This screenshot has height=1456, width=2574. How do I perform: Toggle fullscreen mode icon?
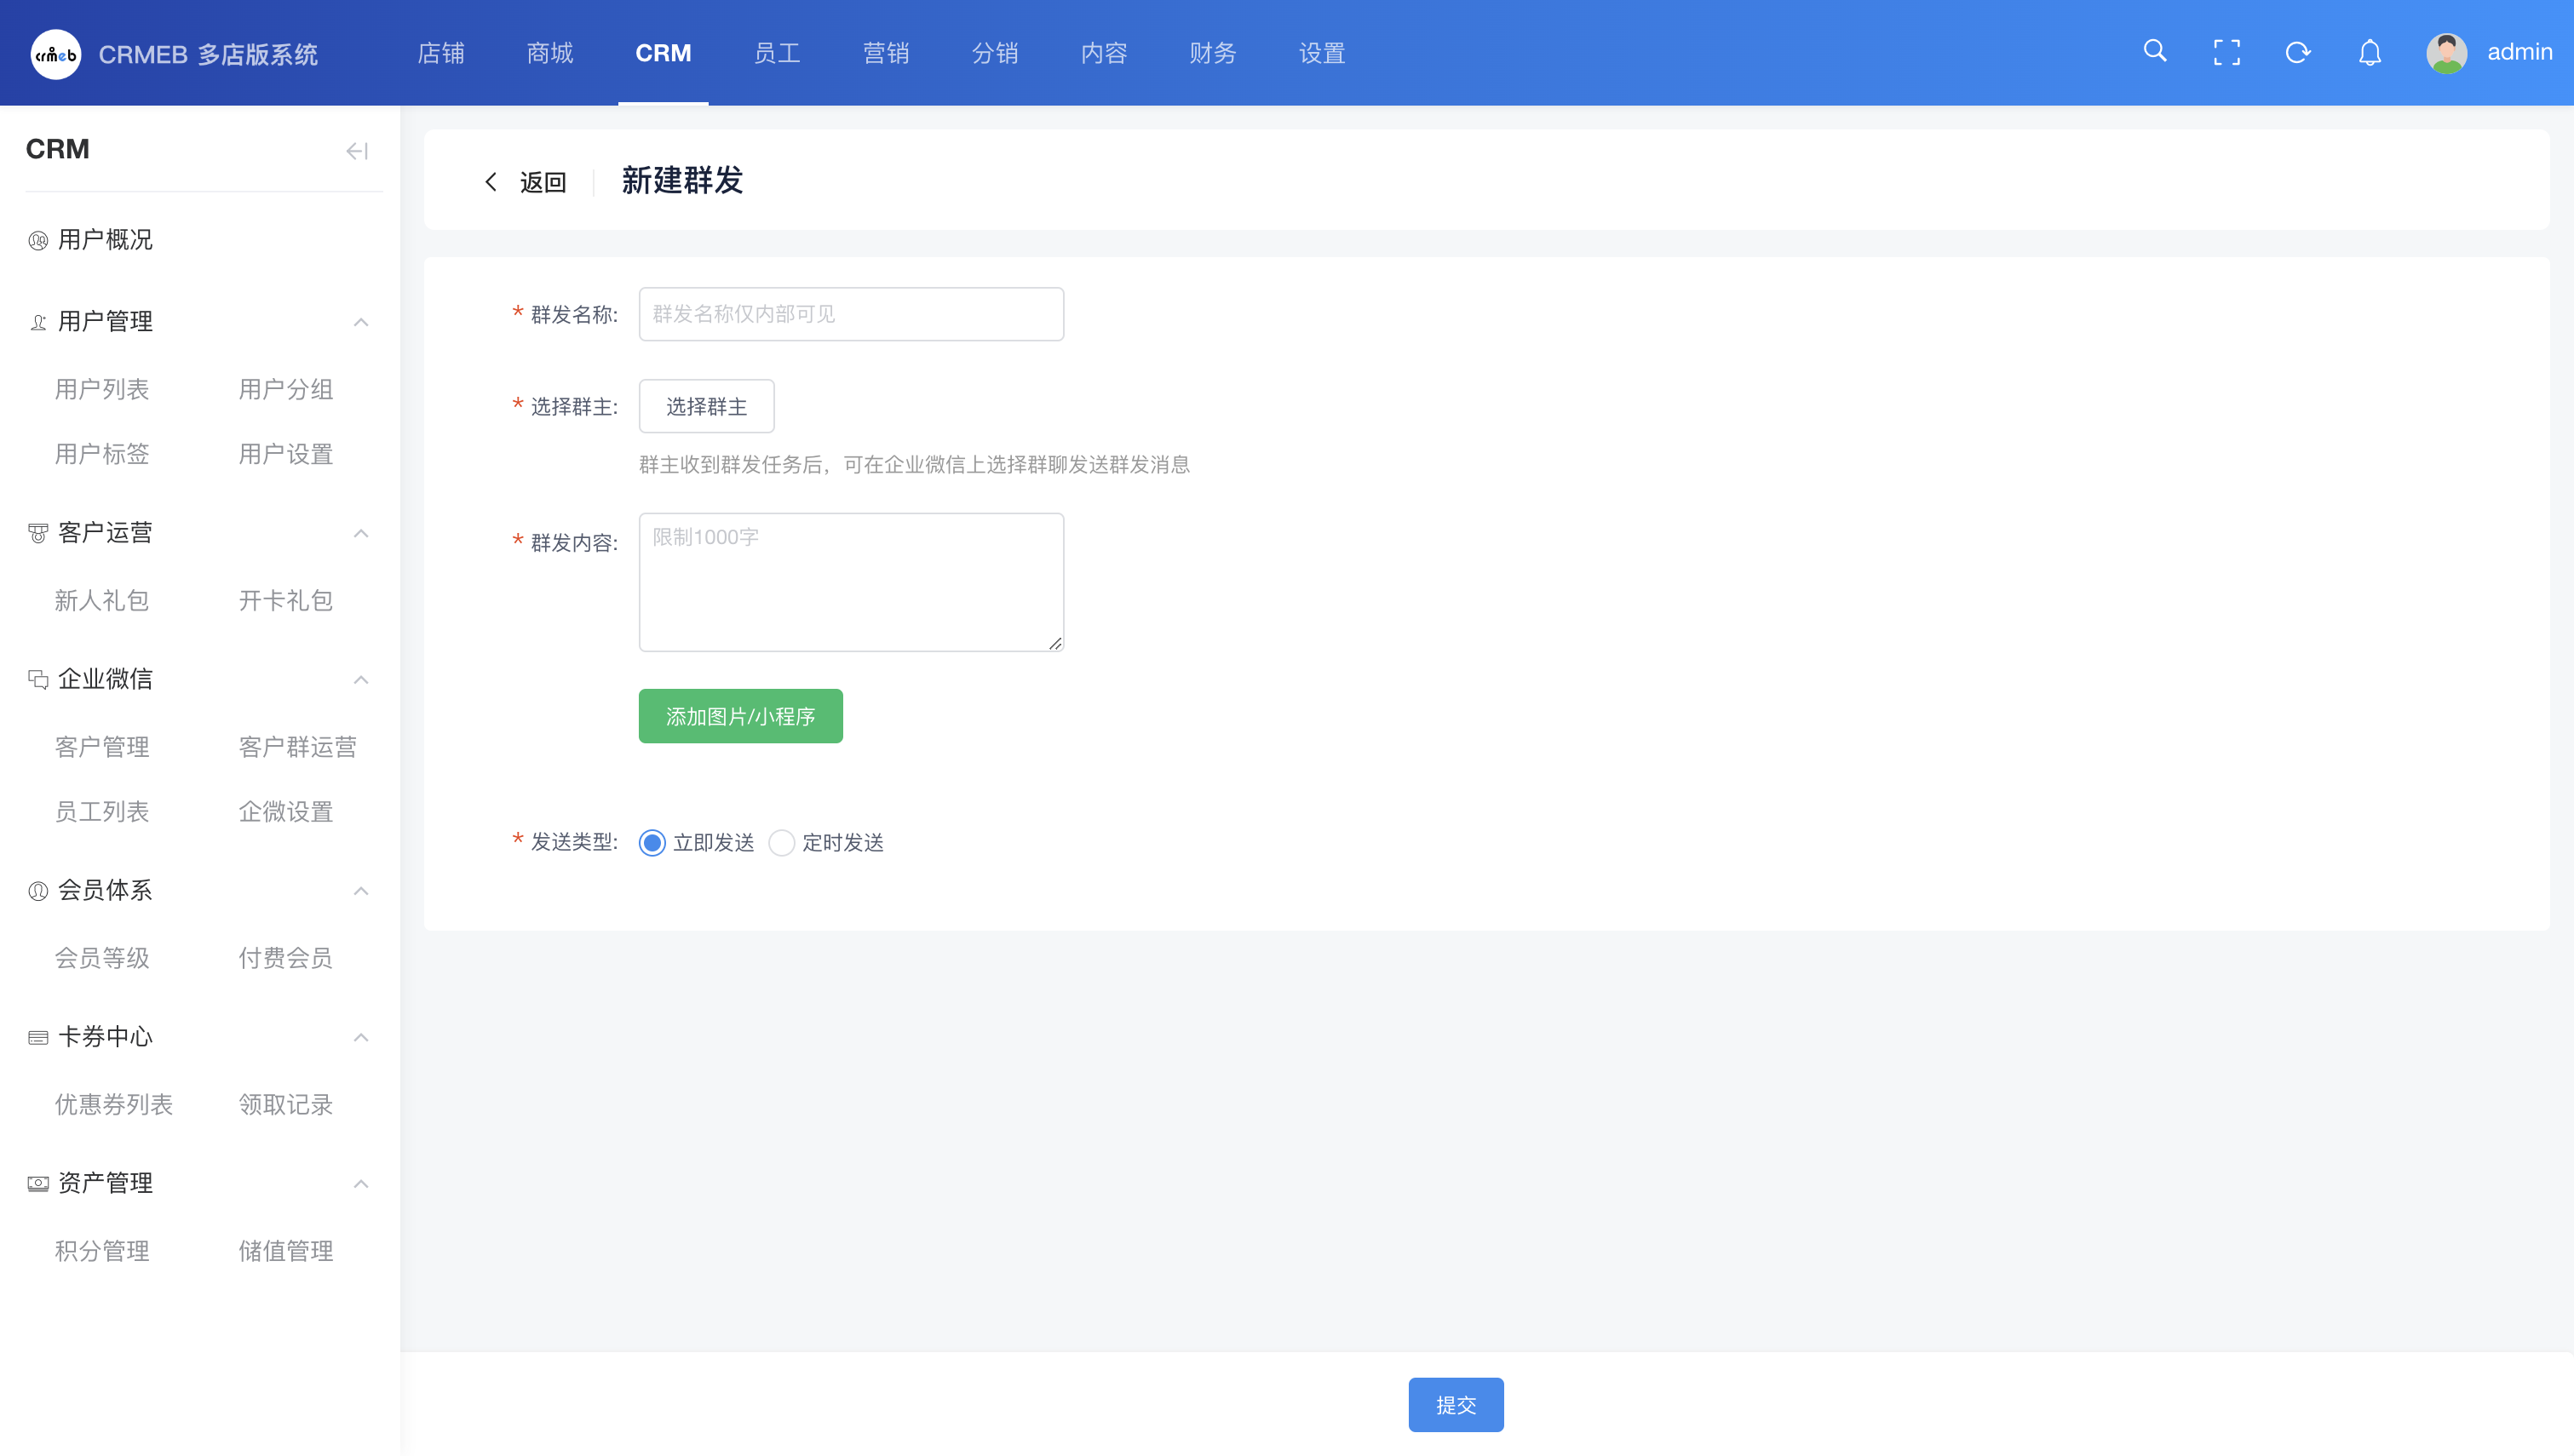2227,53
